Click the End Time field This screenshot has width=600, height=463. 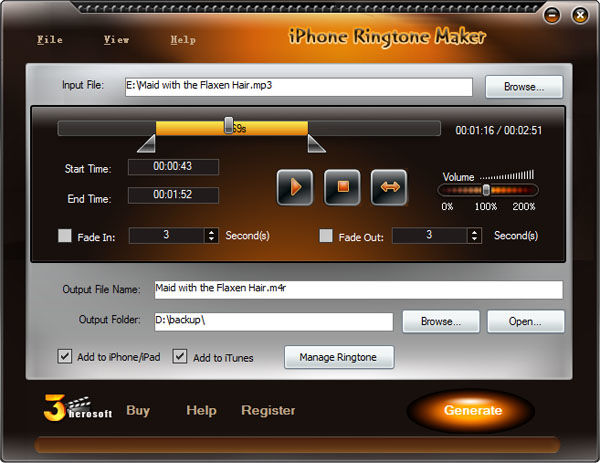coord(173,195)
